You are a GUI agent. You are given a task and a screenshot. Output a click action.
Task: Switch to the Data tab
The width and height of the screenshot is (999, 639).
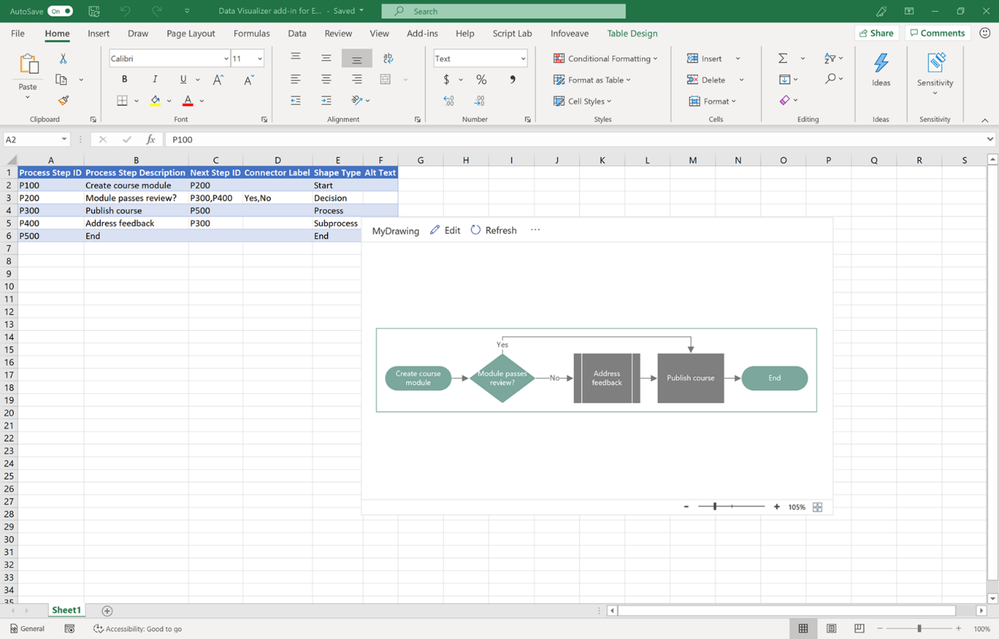(x=297, y=33)
